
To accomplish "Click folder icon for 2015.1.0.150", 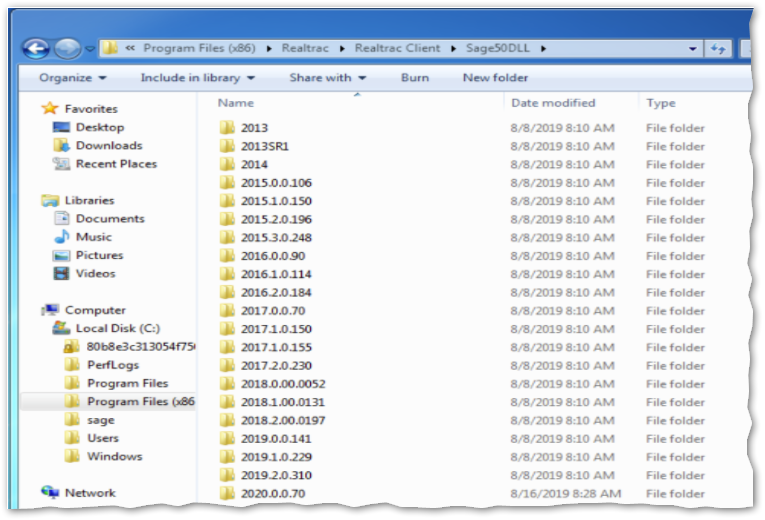I will 227,201.
